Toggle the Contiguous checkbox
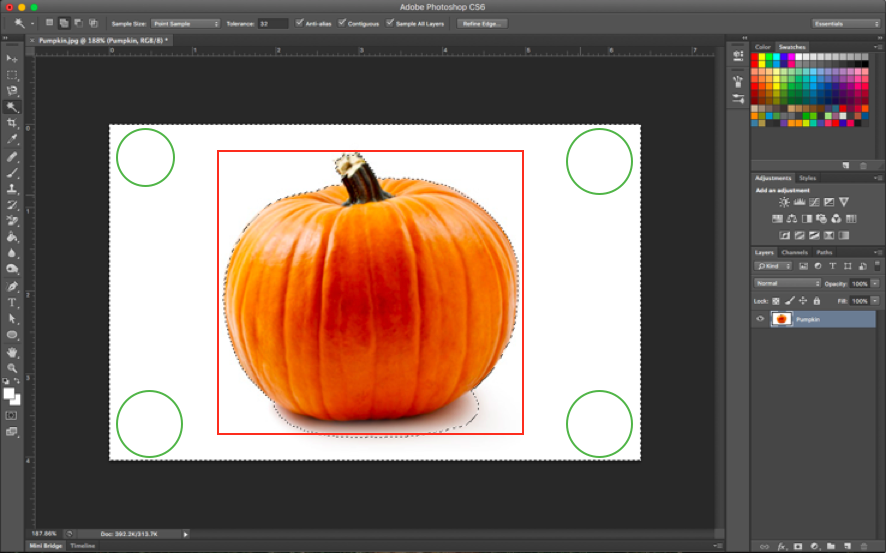Image resolution: width=886 pixels, height=553 pixels. coord(342,23)
